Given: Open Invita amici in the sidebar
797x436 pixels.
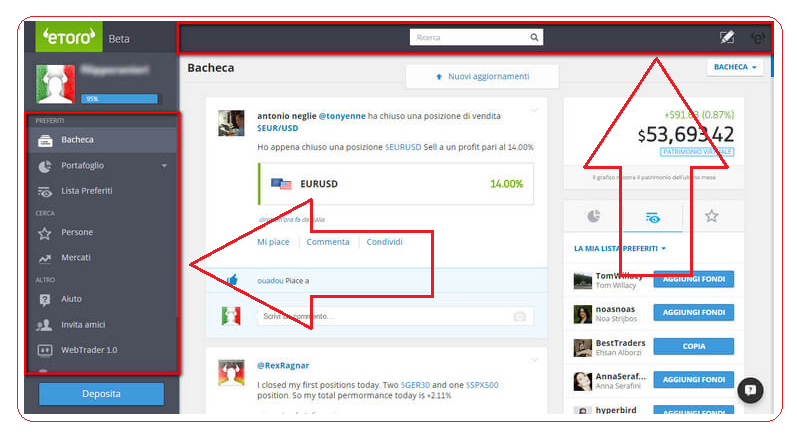Looking at the screenshot, I should pos(102,325).
